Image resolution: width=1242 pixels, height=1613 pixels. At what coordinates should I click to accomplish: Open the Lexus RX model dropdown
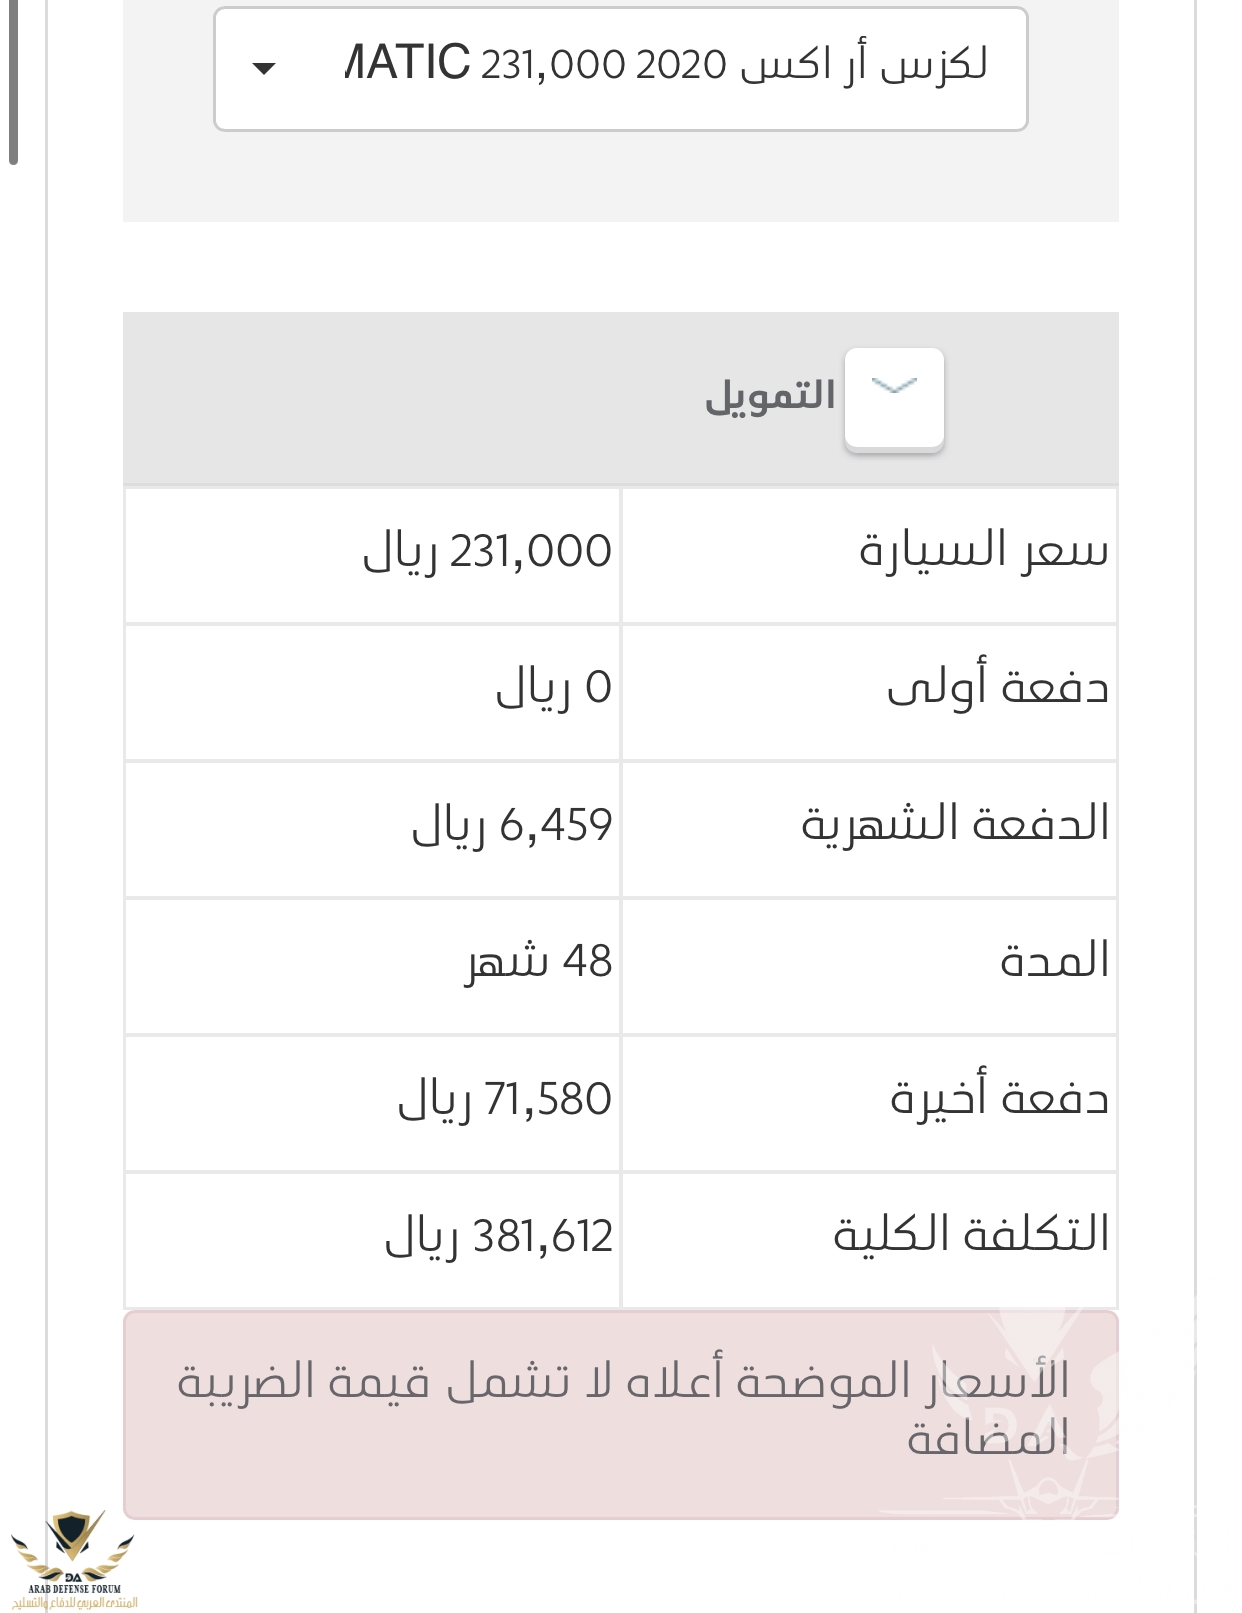pos(620,68)
